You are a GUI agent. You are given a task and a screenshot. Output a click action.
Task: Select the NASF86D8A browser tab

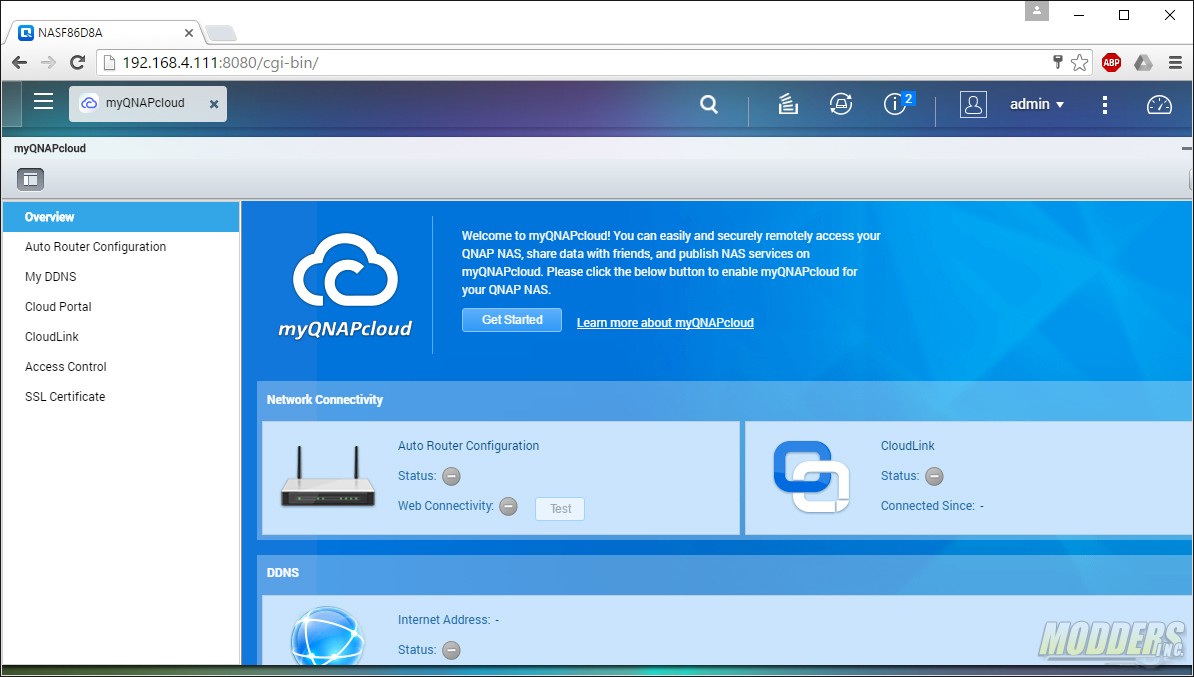coord(105,33)
